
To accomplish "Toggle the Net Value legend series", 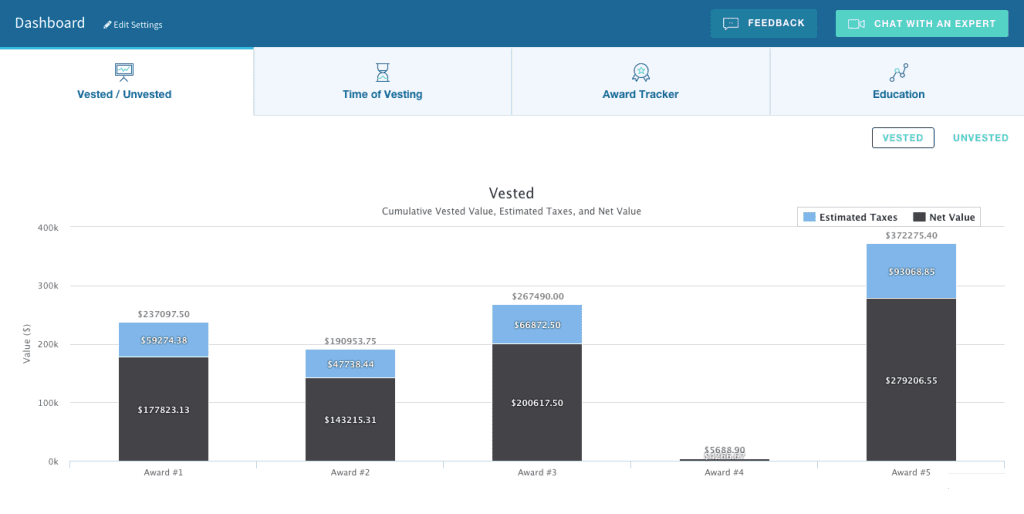I will point(944,217).
